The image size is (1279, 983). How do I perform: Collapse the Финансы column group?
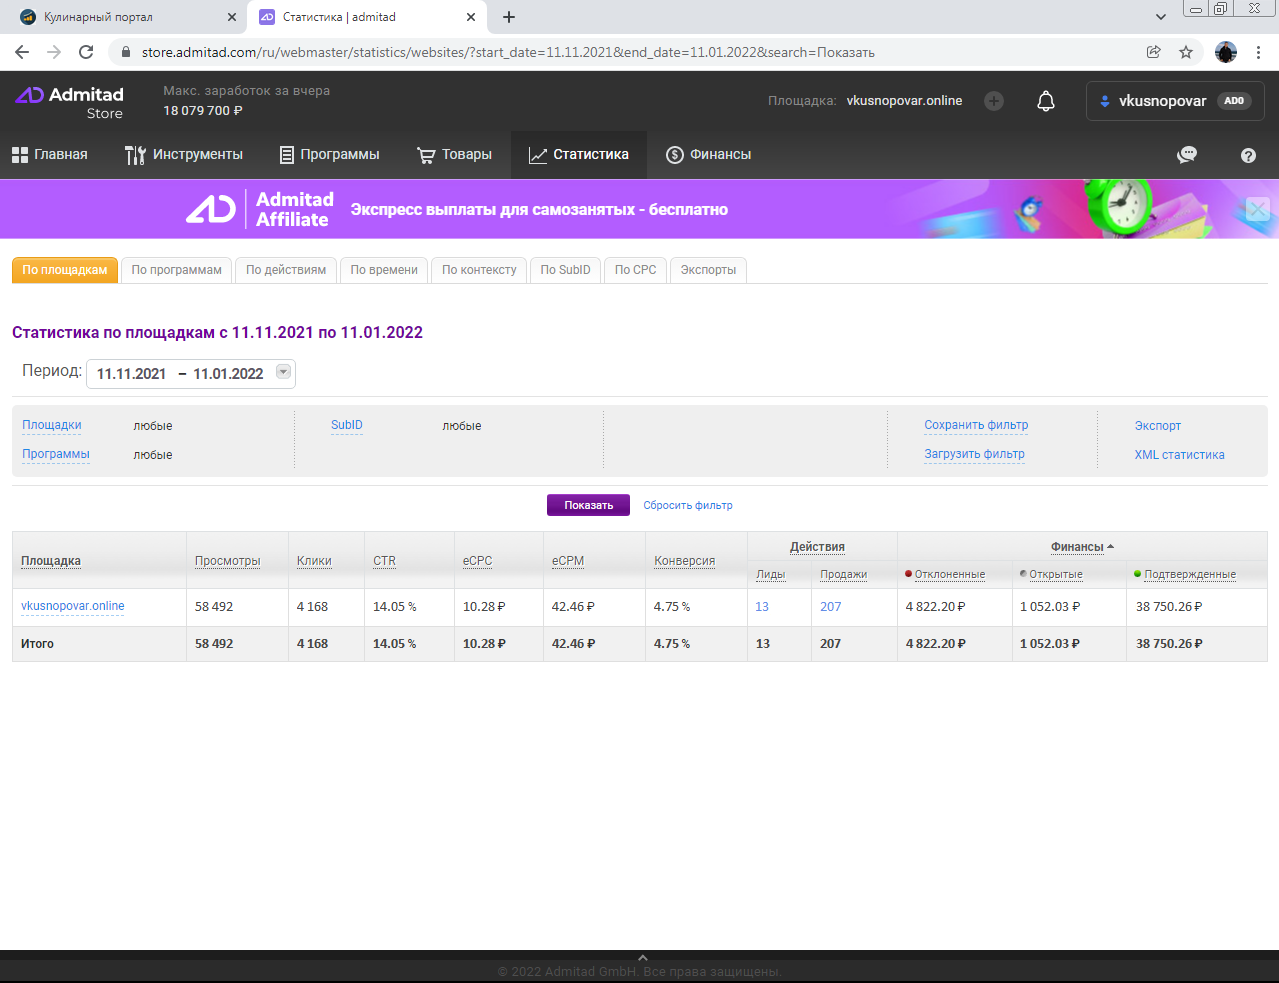(x=1082, y=547)
